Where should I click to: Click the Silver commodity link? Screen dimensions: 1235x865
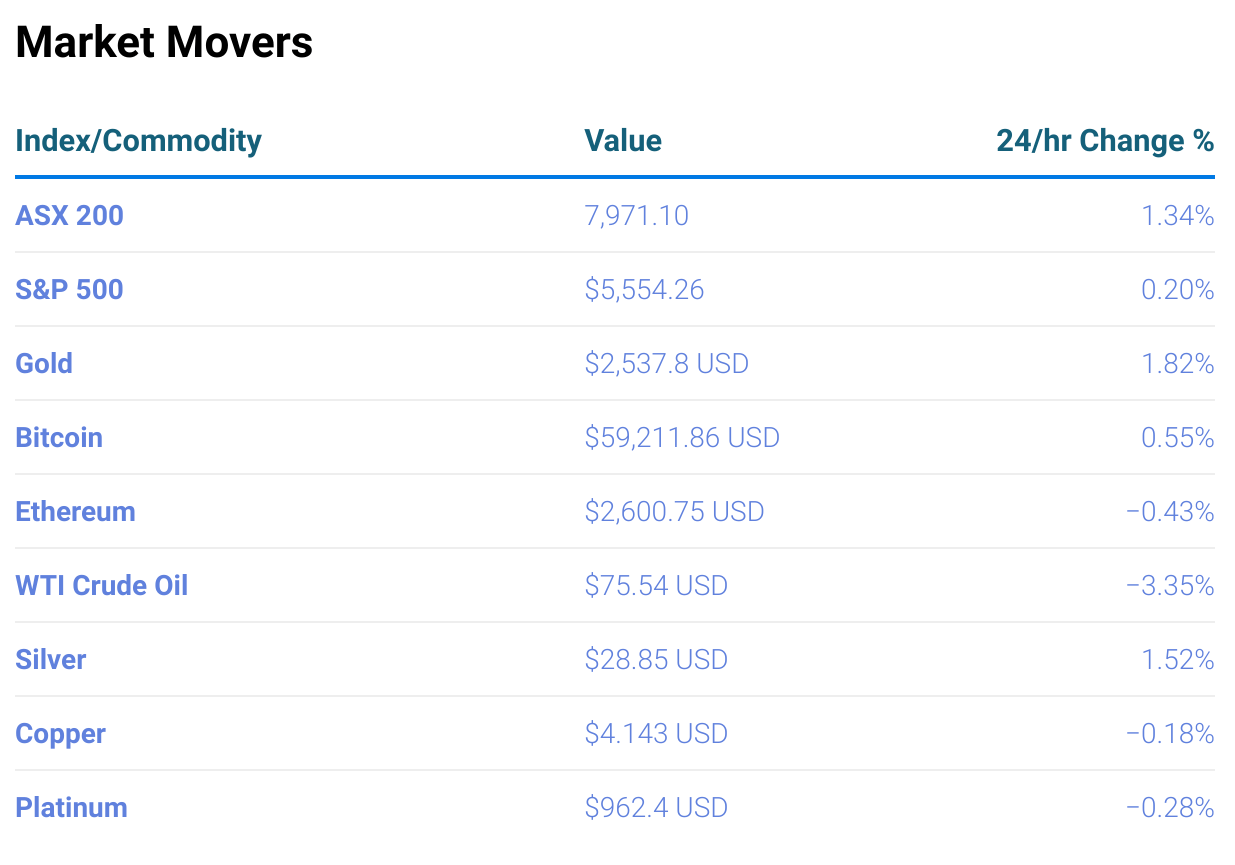tap(51, 659)
